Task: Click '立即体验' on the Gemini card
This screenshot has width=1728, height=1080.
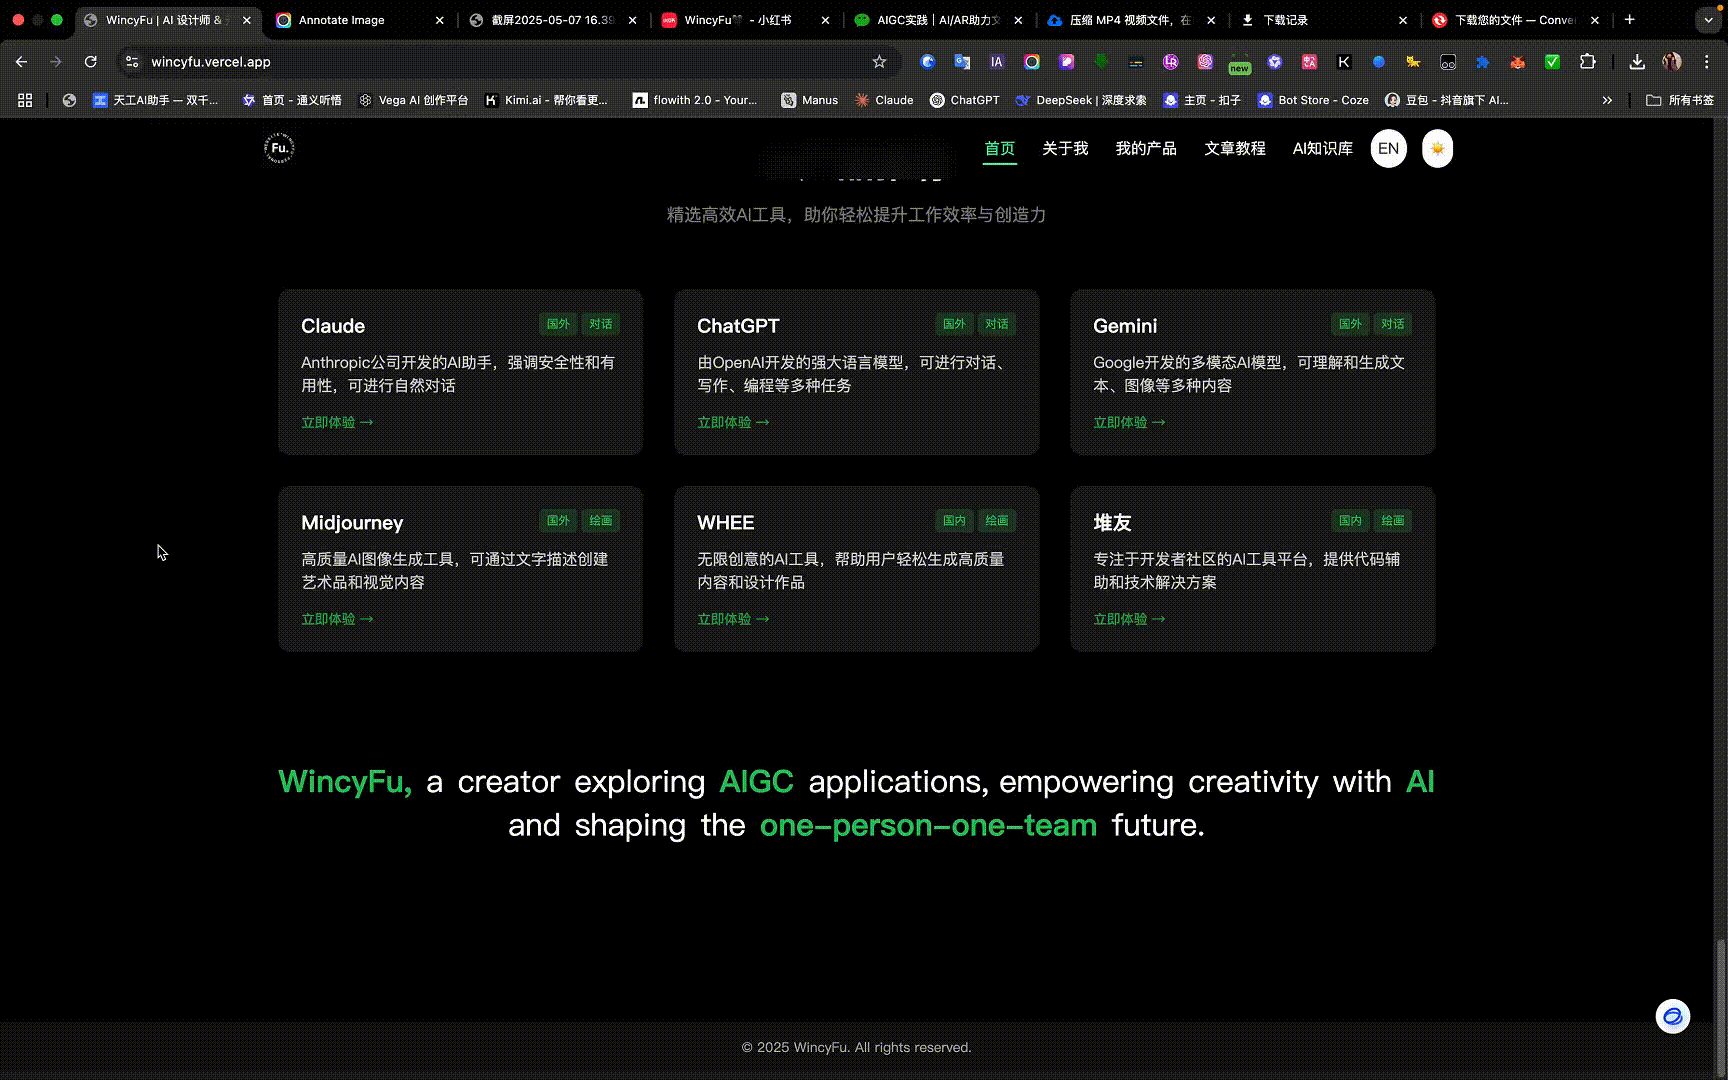Action: tap(1129, 422)
